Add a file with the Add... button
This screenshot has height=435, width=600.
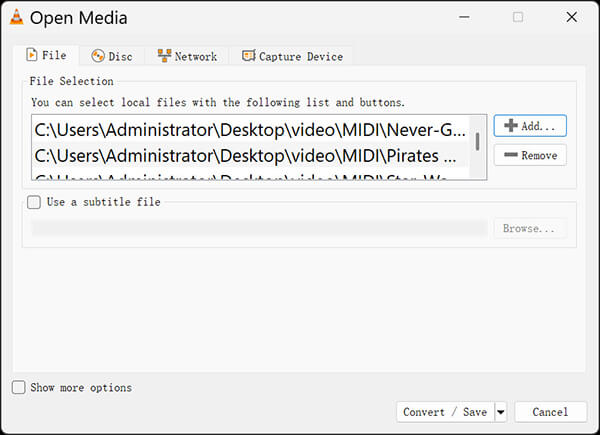[530, 126]
